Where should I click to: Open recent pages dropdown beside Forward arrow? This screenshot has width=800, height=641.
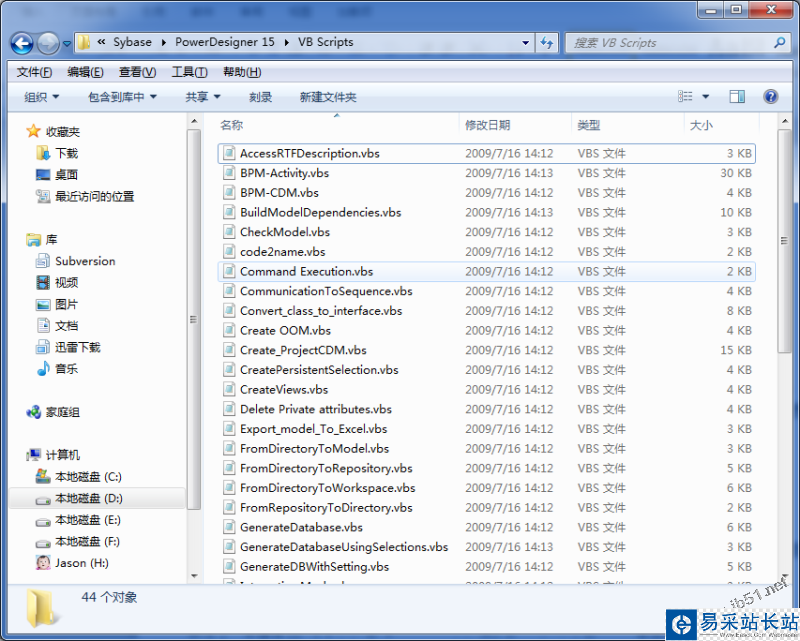[67, 44]
